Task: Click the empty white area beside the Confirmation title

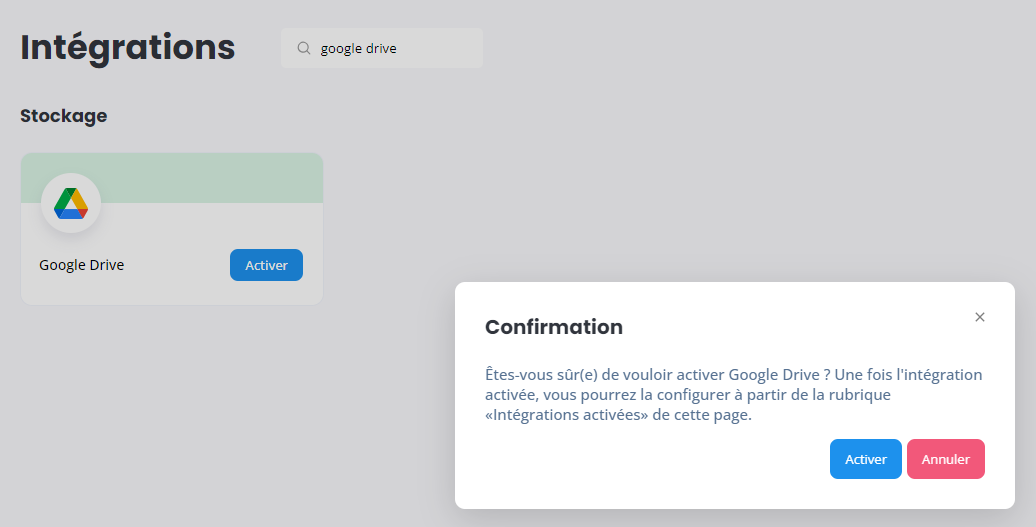Action: 793,327
